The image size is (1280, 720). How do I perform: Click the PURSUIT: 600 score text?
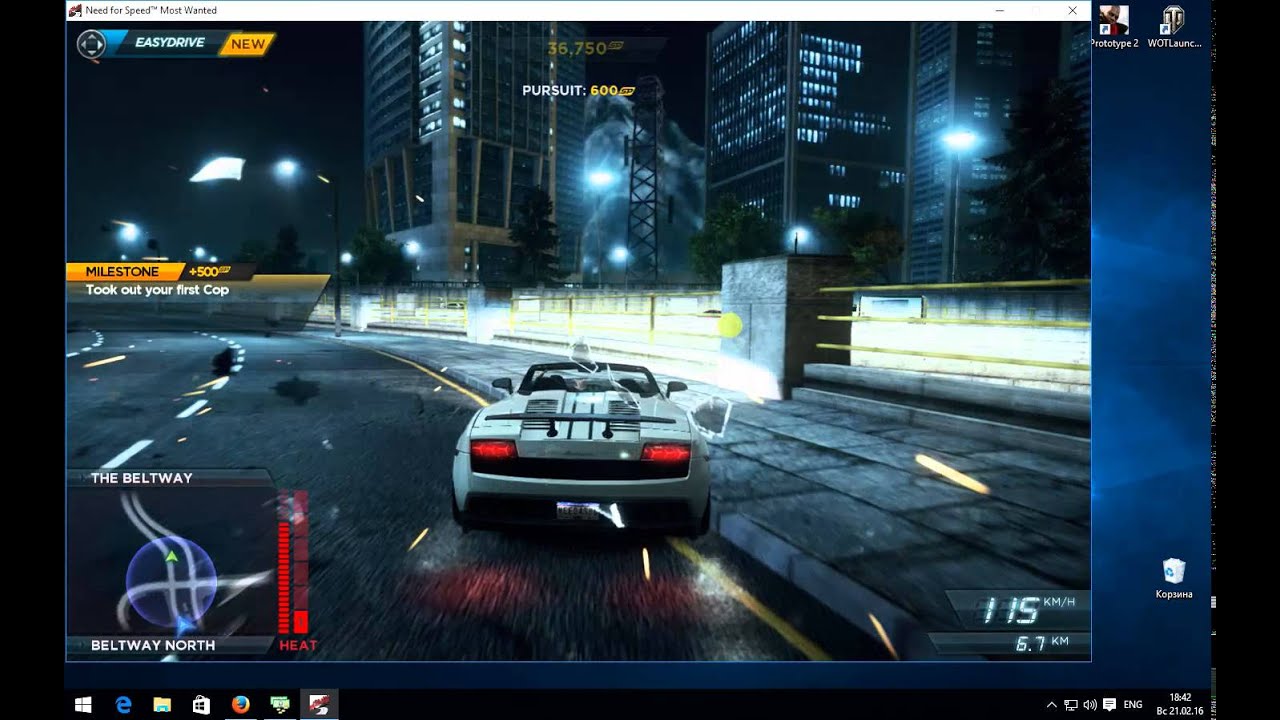pyautogui.click(x=578, y=90)
